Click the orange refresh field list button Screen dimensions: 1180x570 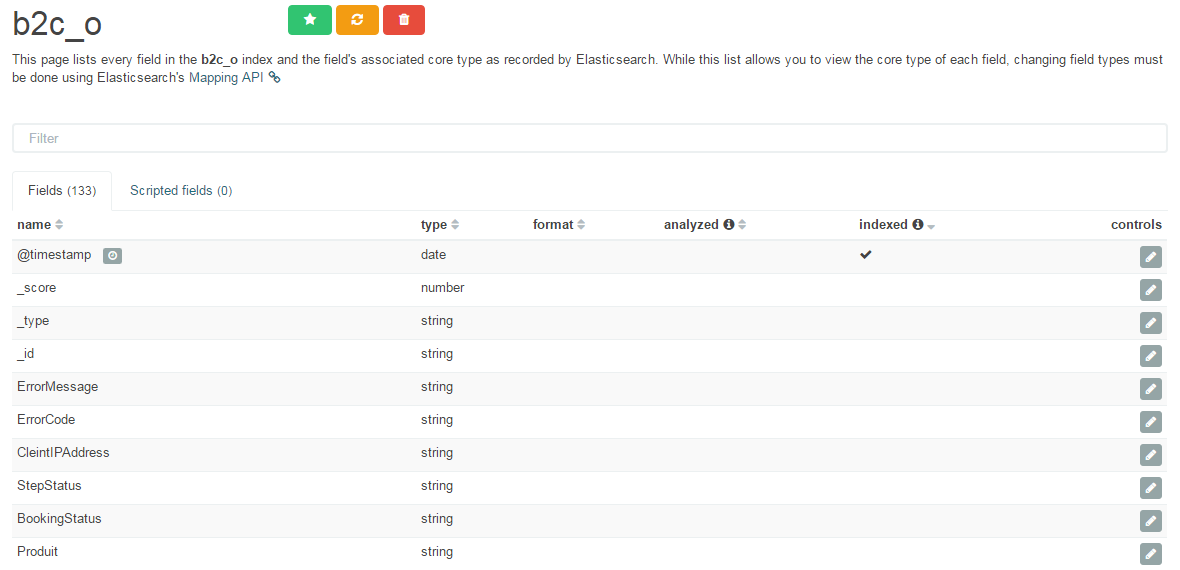click(357, 20)
